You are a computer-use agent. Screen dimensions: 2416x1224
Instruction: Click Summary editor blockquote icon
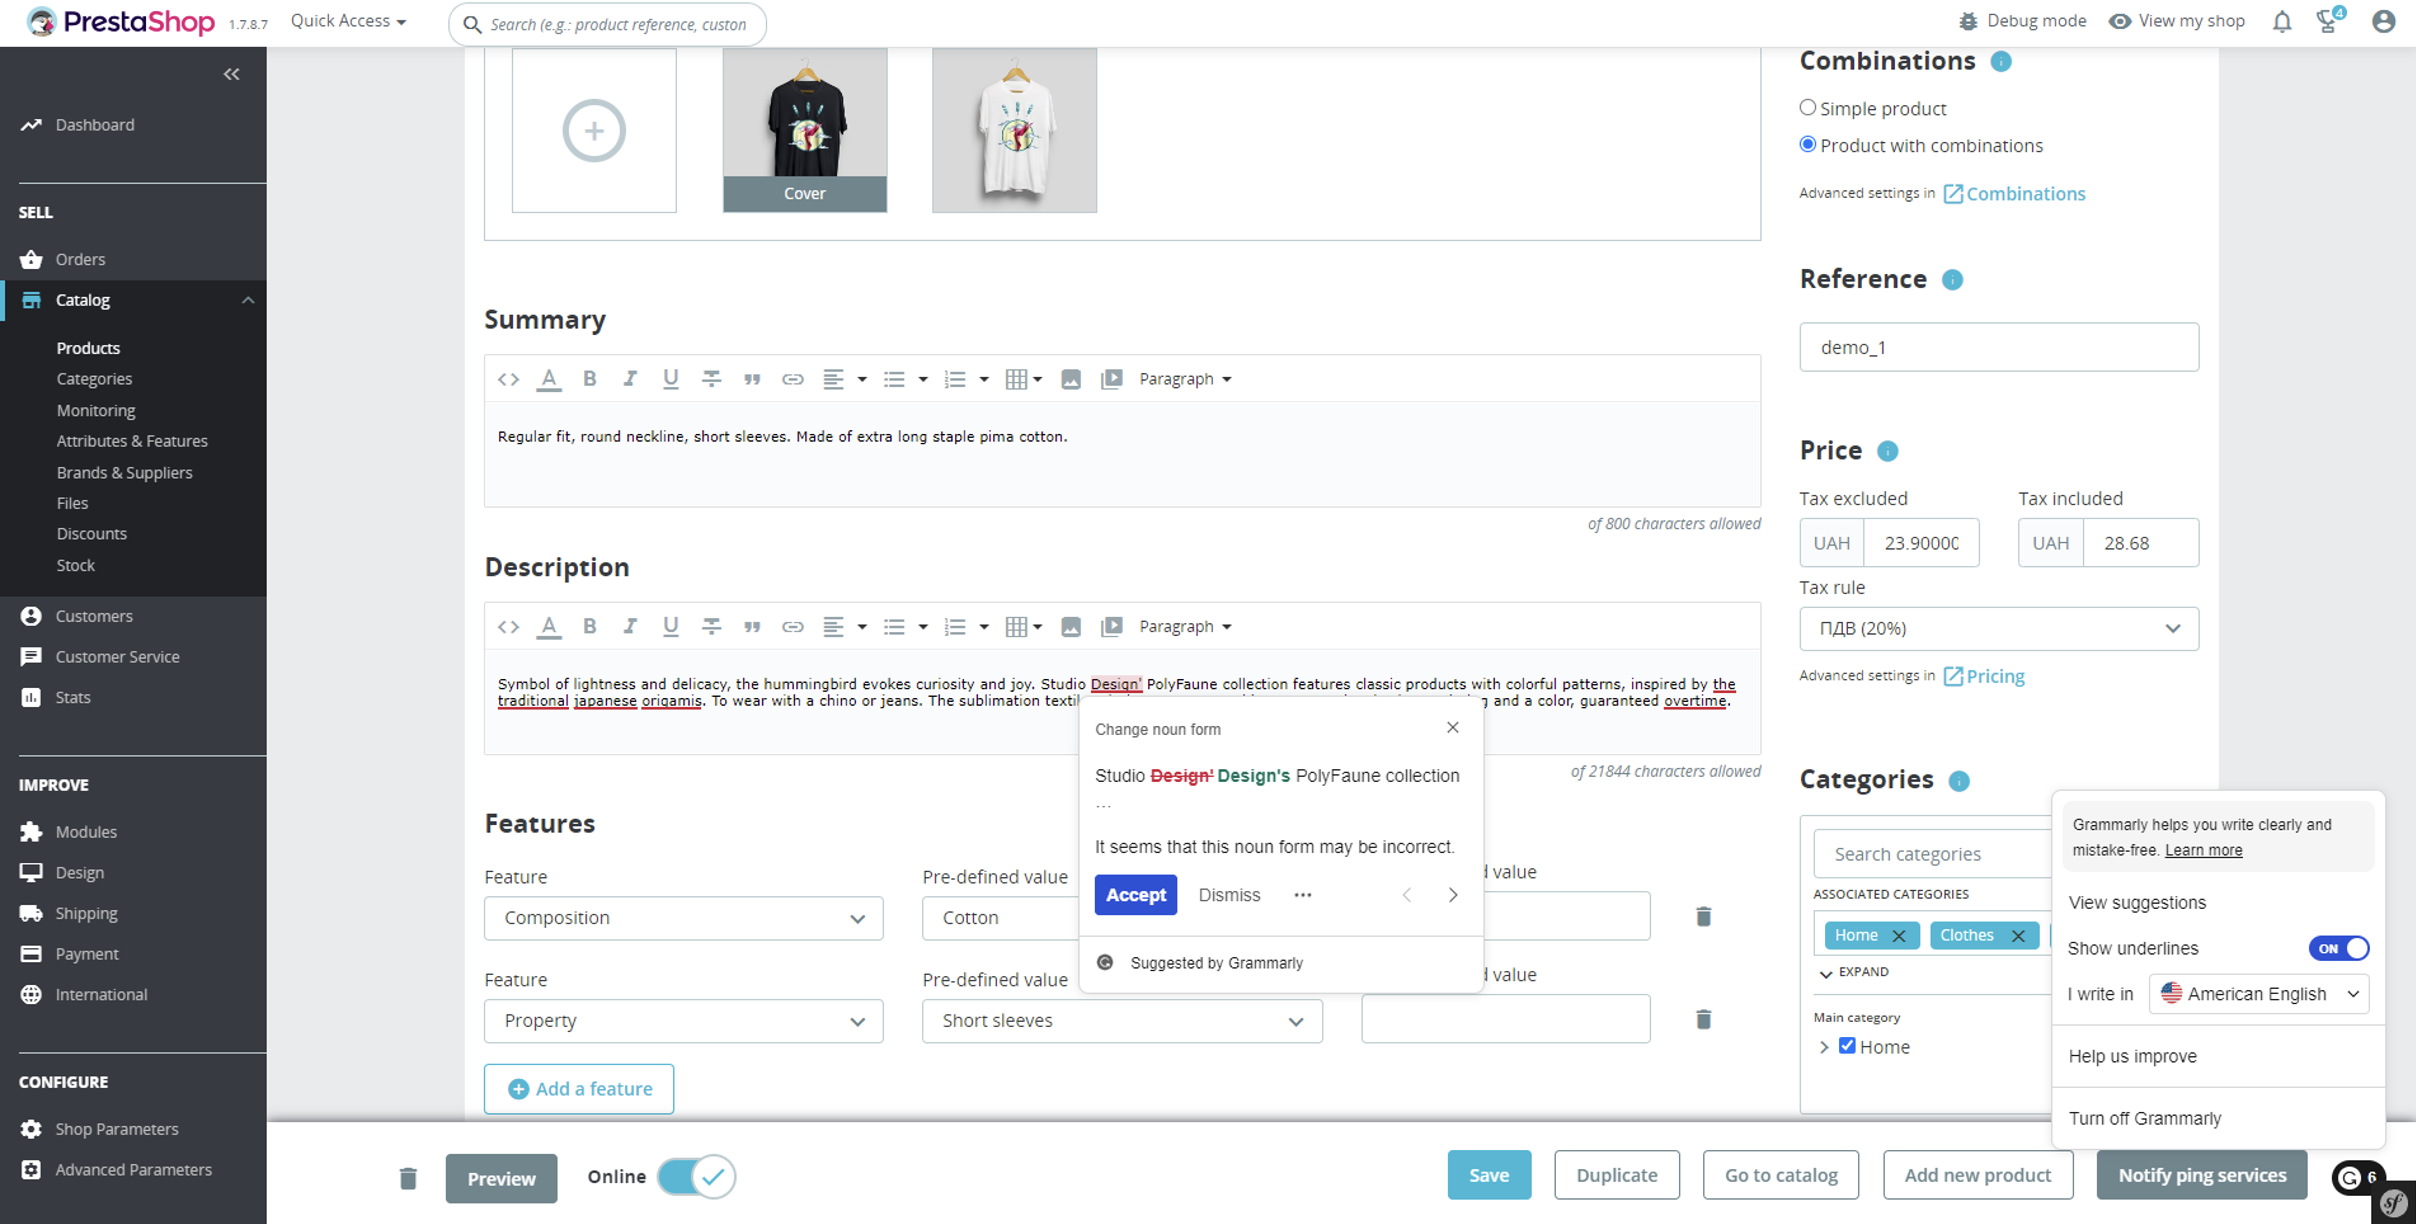tap(752, 379)
